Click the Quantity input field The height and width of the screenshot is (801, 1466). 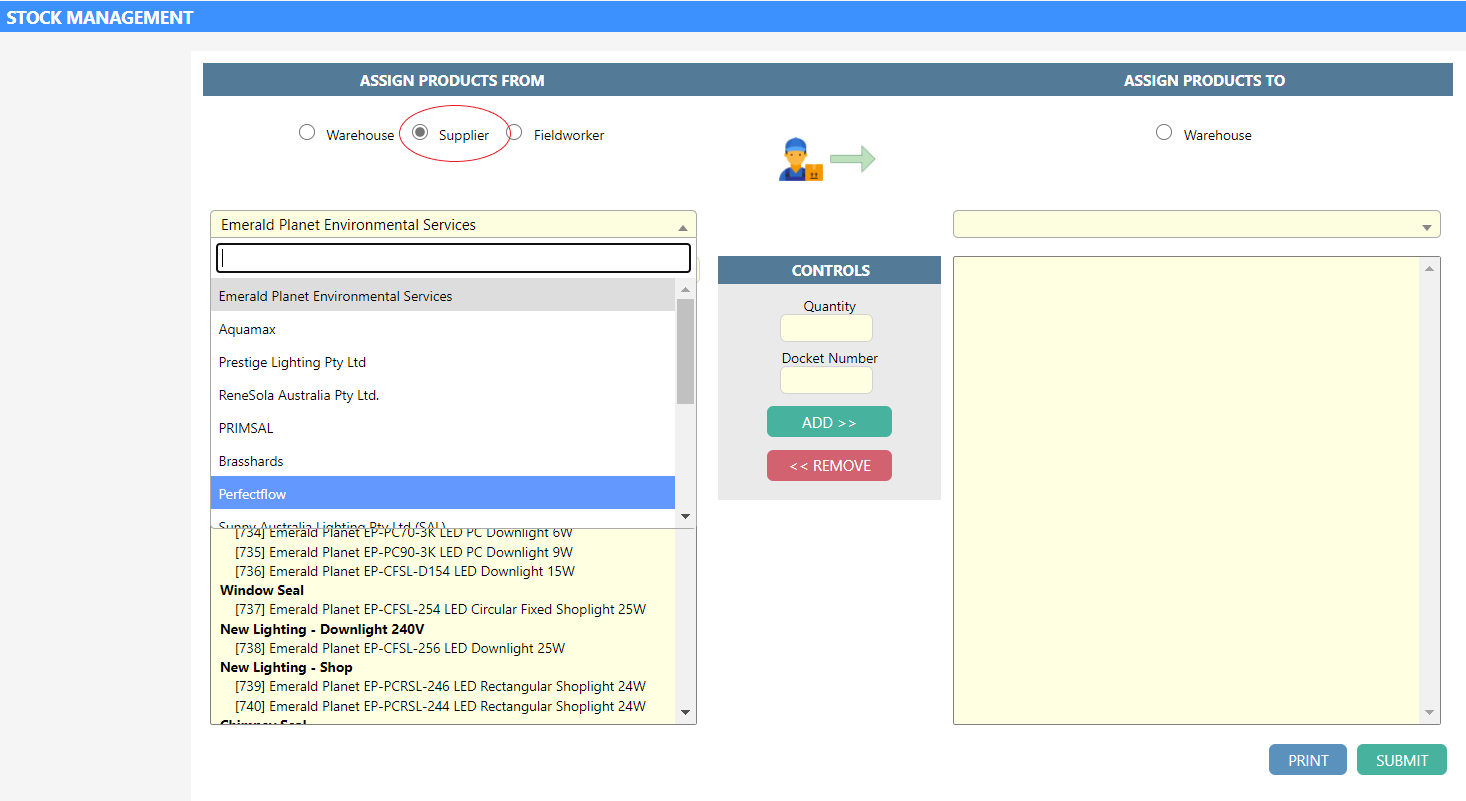[826, 328]
